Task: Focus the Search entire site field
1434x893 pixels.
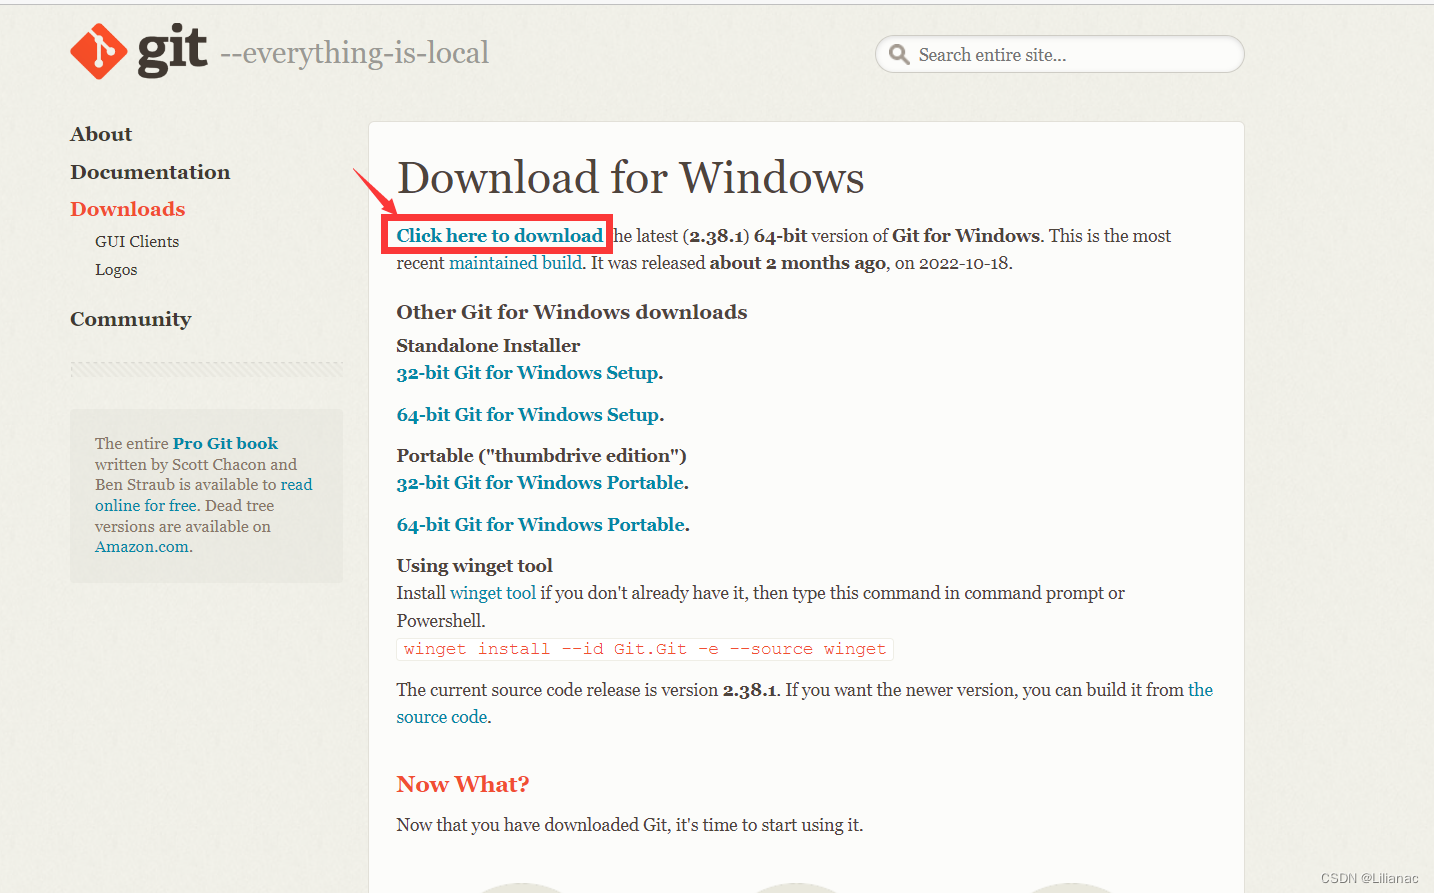Action: pos(1060,54)
